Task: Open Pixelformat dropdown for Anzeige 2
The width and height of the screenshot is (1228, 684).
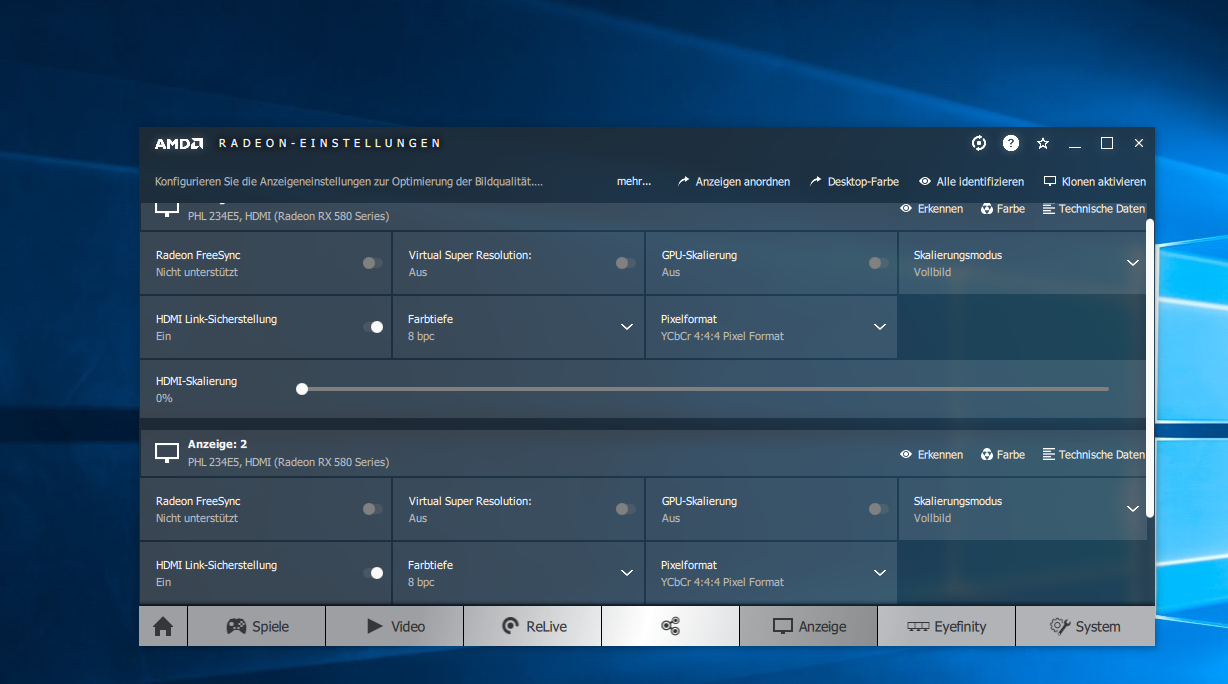Action: (880, 573)
